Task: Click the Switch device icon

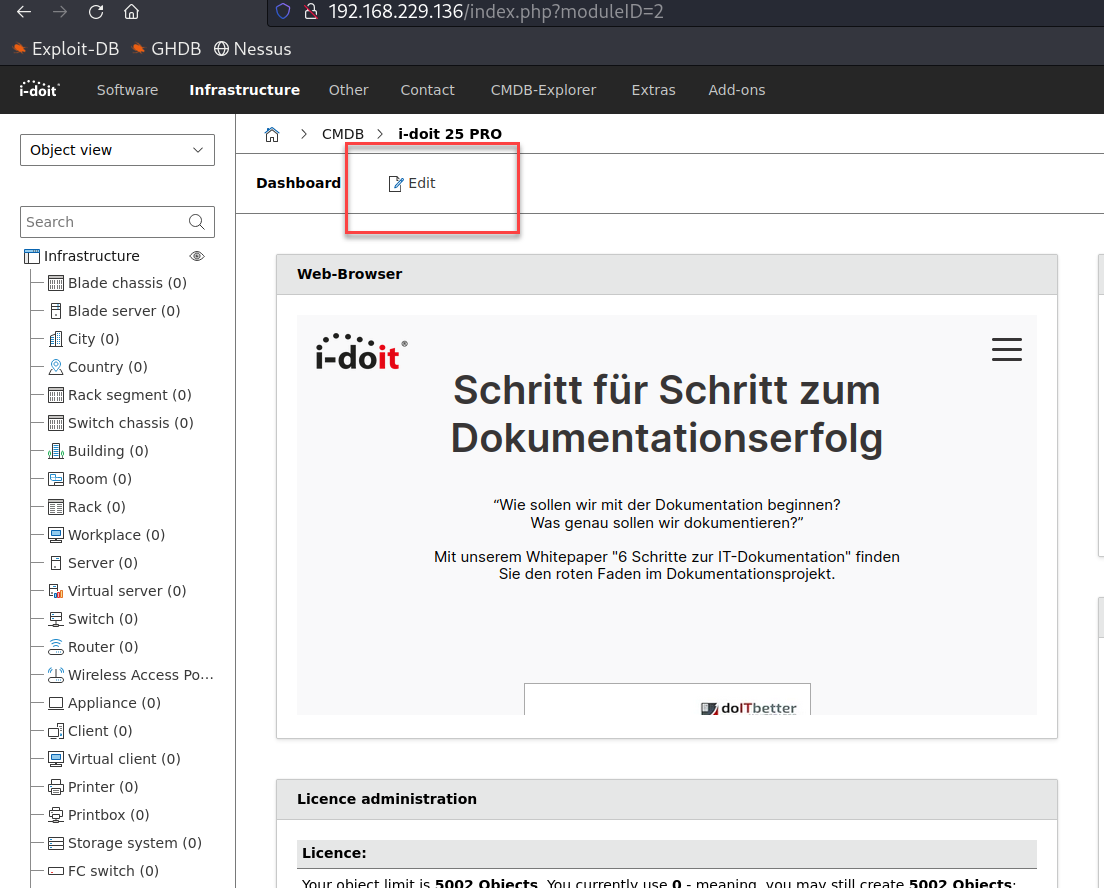Action: coord(56,619)
